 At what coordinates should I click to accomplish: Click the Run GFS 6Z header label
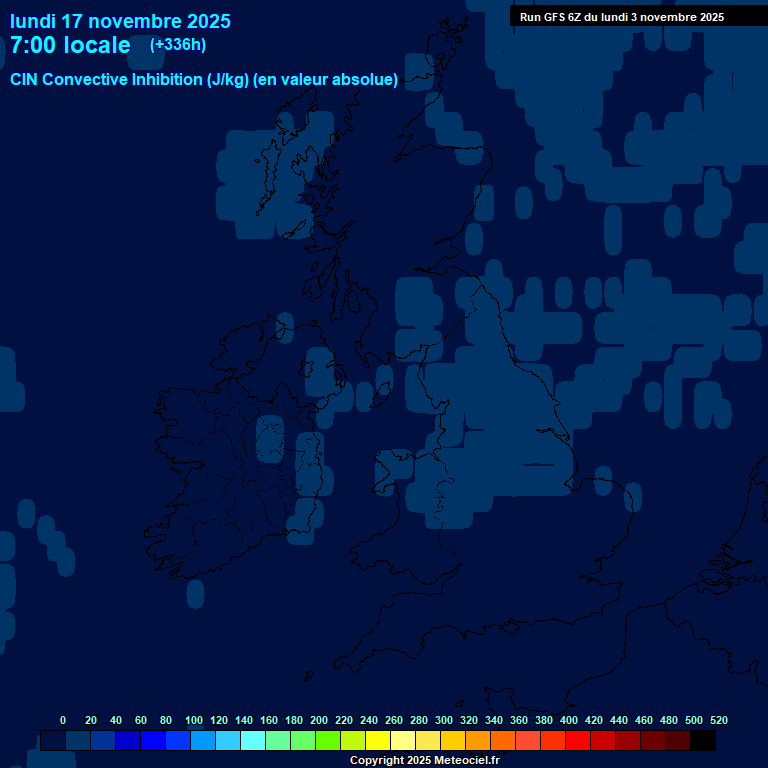622,17
